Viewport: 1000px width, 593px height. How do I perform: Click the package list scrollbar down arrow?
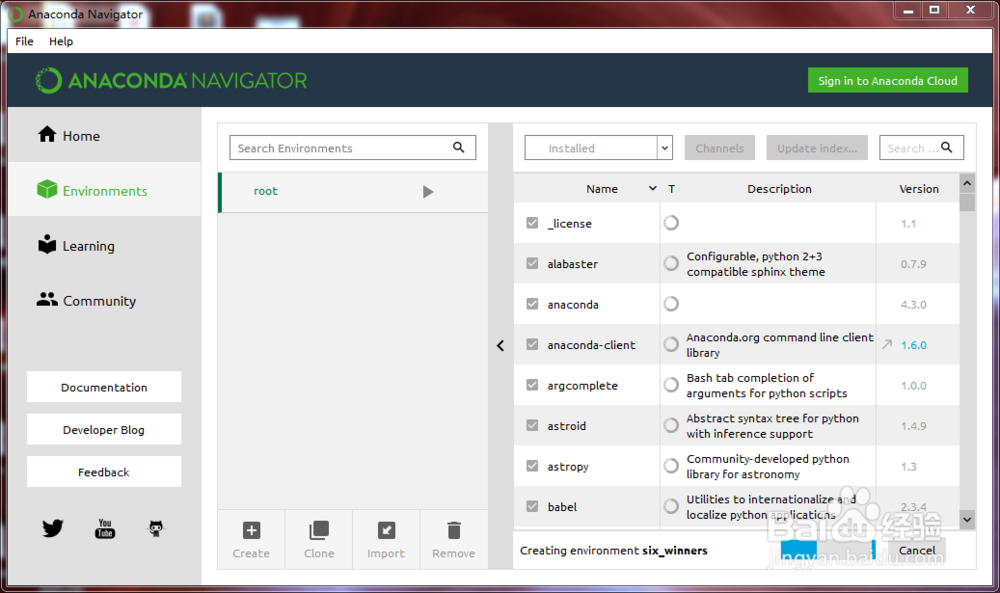967,520
